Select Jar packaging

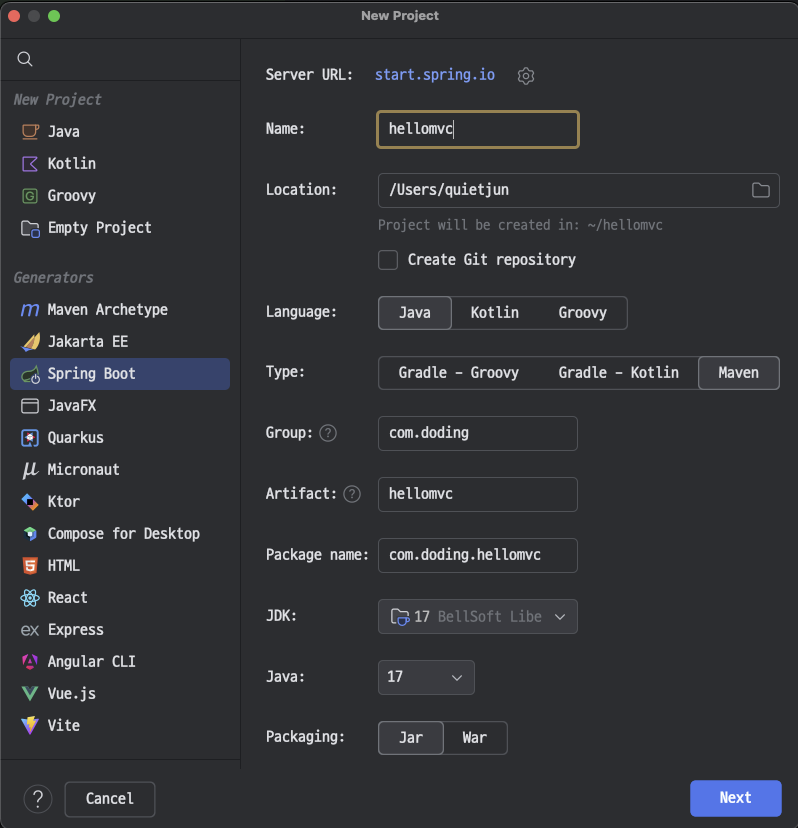[411, 738]
